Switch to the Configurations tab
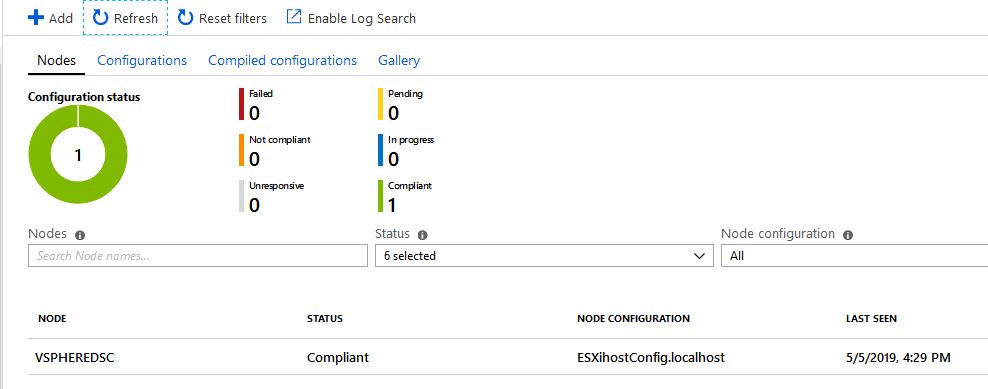Image resolution: width=988 pixels, height=389 pixels. pyautogui.click(x=142, y=61)
